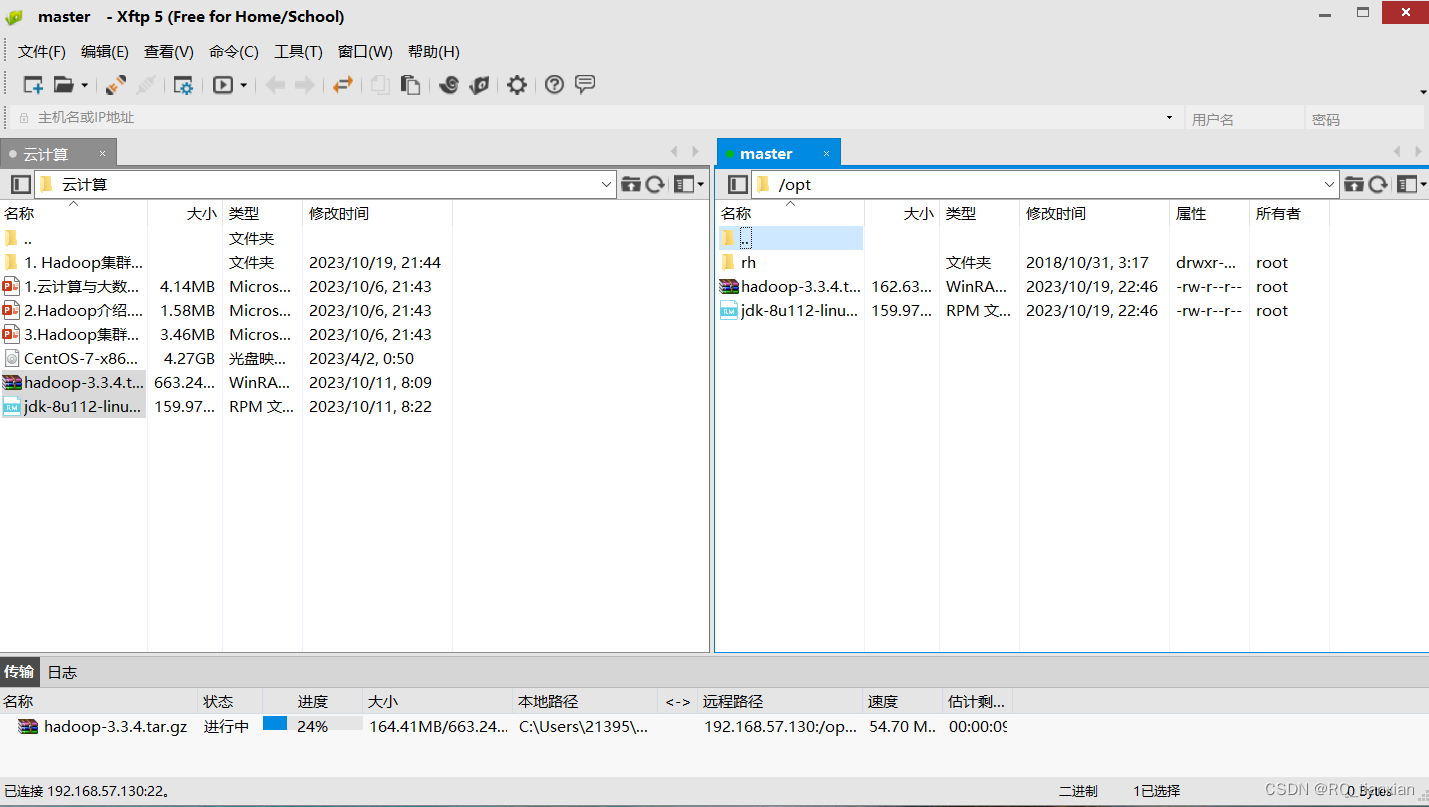Click the 密码 password field
1429x807 pixels.
coord(1364,119)
